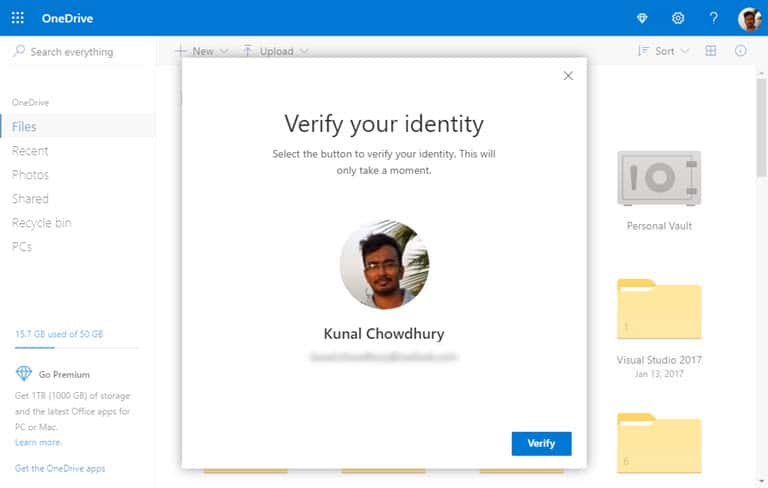Click the vertical scrollbar thumb
This screenshot has width=768, height=488.
[x=761, y=127]
